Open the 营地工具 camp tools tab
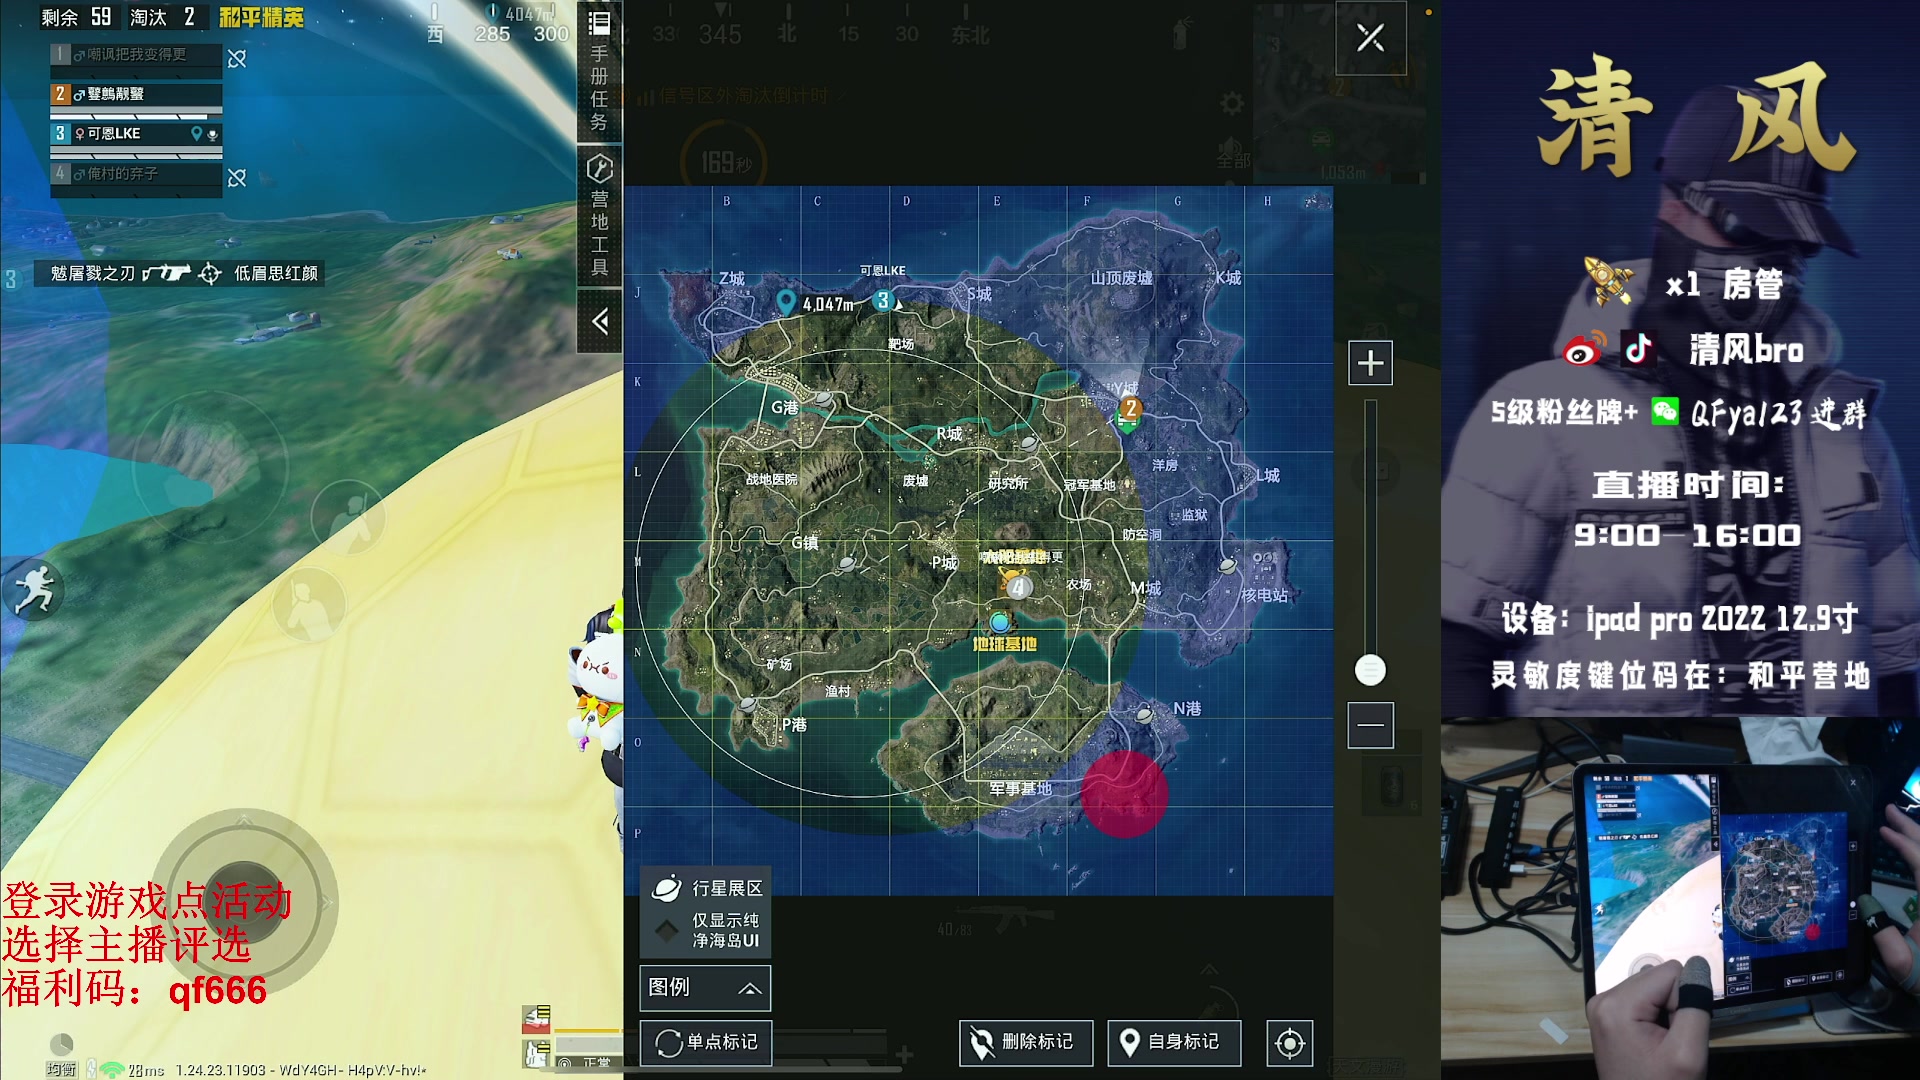 coord(599,215)
